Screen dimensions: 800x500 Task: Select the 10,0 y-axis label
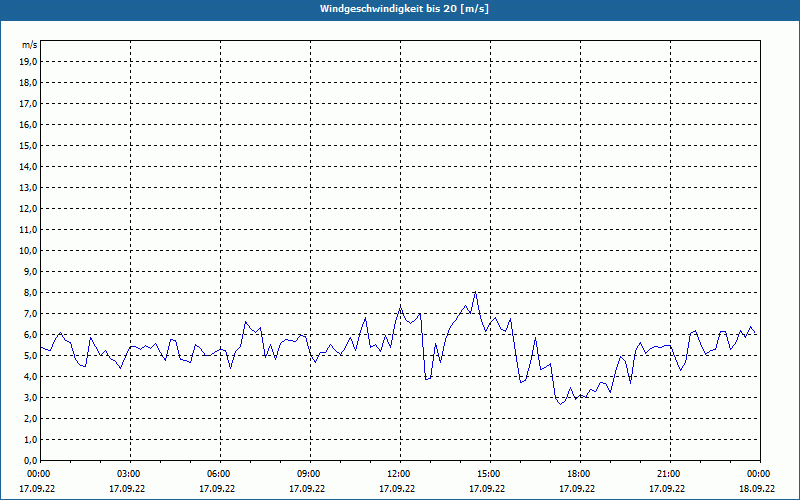pos(29,251)
